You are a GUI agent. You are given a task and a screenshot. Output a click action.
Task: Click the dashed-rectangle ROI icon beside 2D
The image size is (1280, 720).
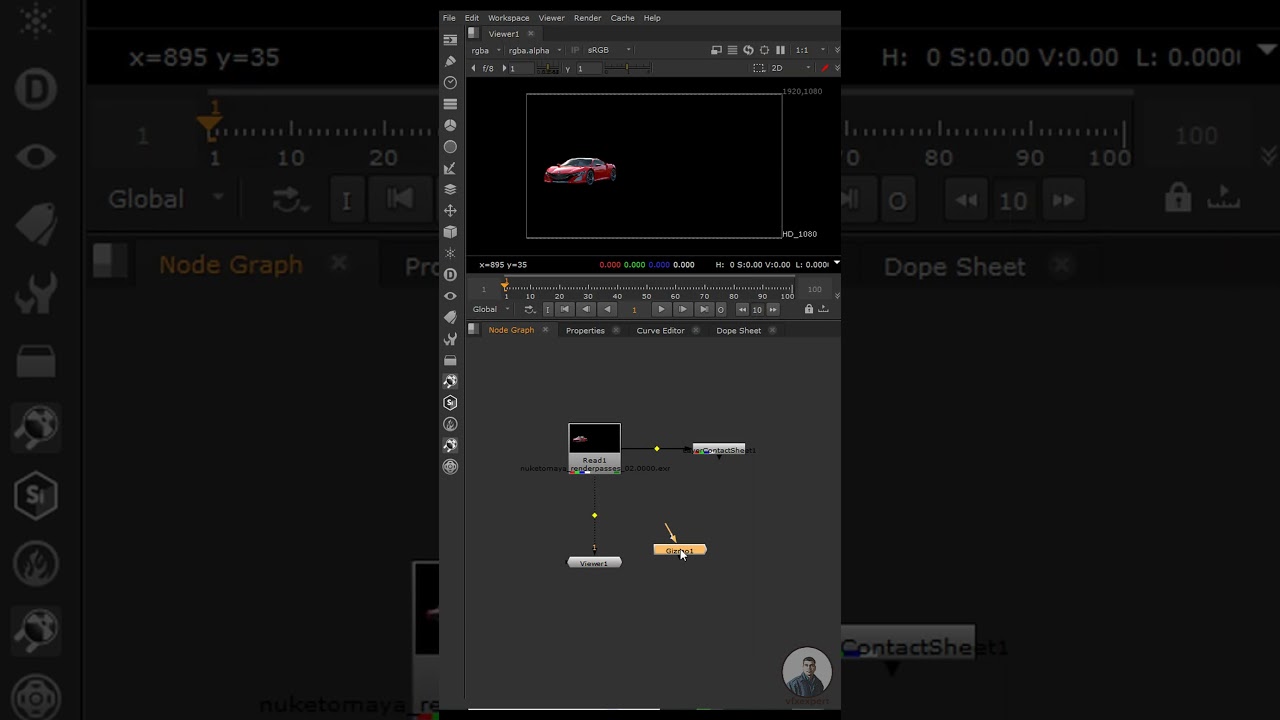[x=759, y=68]
